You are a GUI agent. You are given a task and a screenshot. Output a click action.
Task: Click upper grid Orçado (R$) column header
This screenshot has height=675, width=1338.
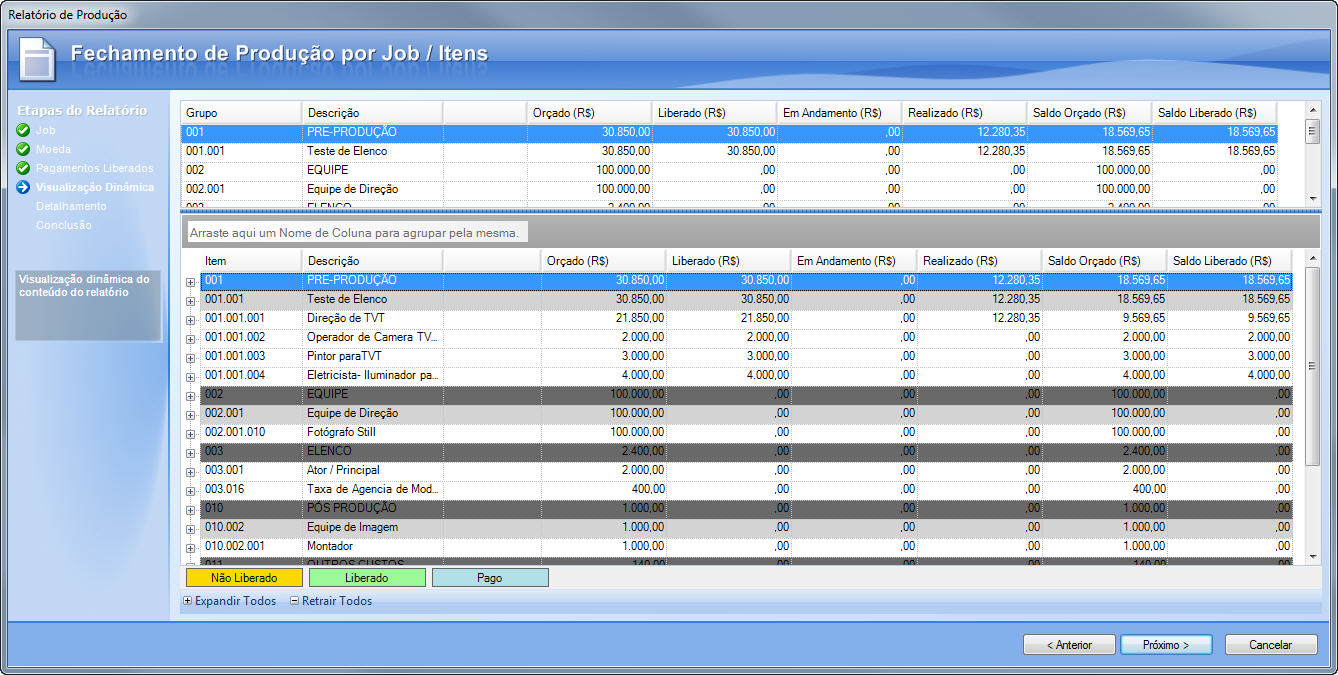point(589,113)
